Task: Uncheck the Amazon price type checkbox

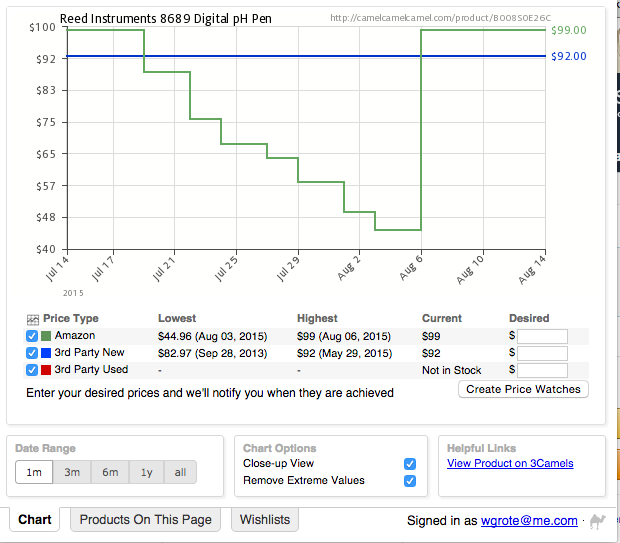Action: tap(32, 336)
